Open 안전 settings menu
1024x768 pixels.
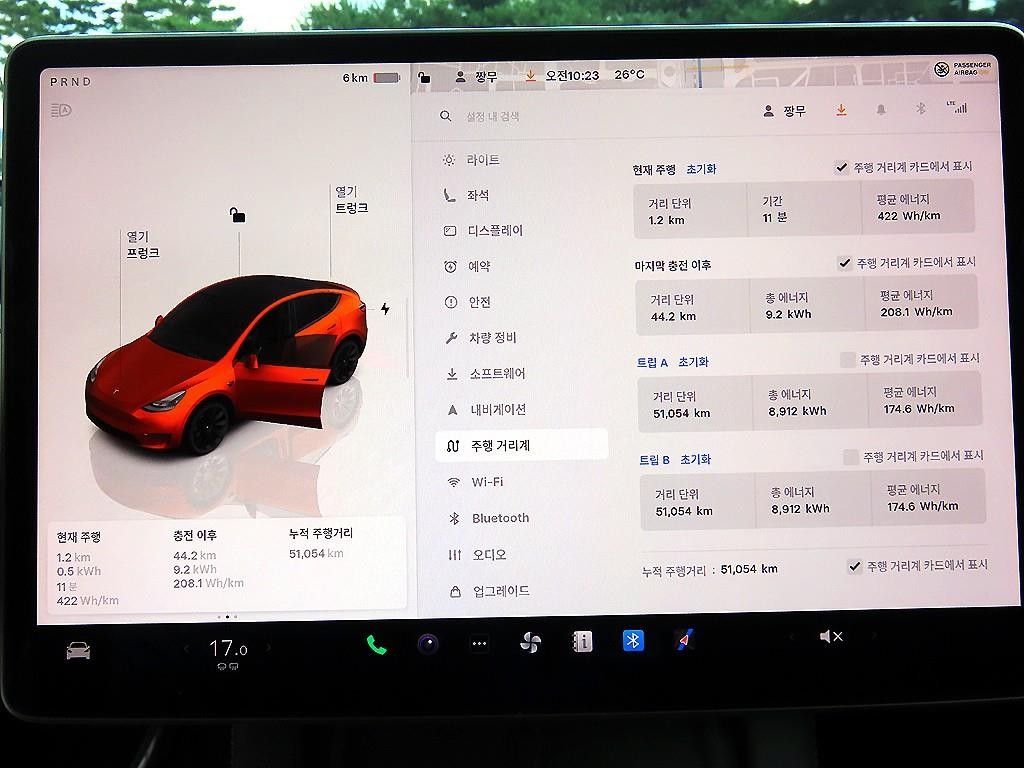pyautogui.click(x=468, y=302)
